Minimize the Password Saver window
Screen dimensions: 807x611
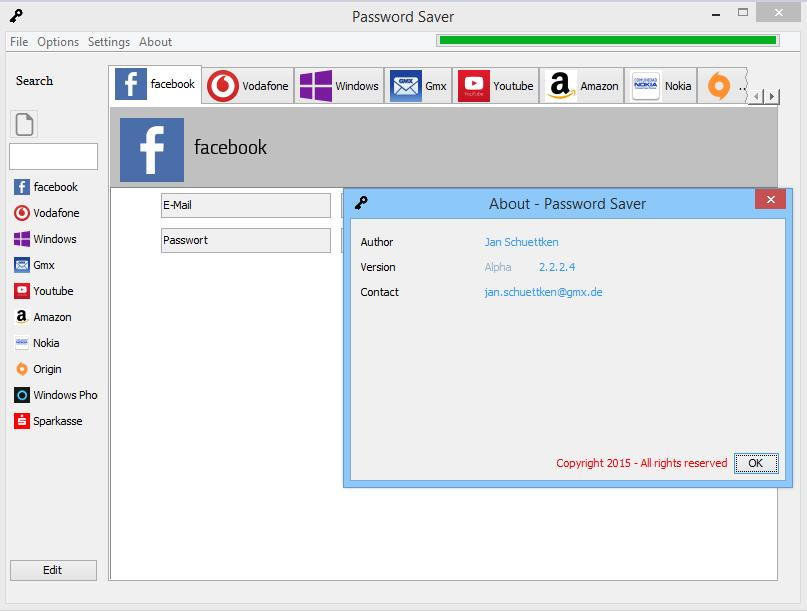pyautogui.click(x=715, y=14)
